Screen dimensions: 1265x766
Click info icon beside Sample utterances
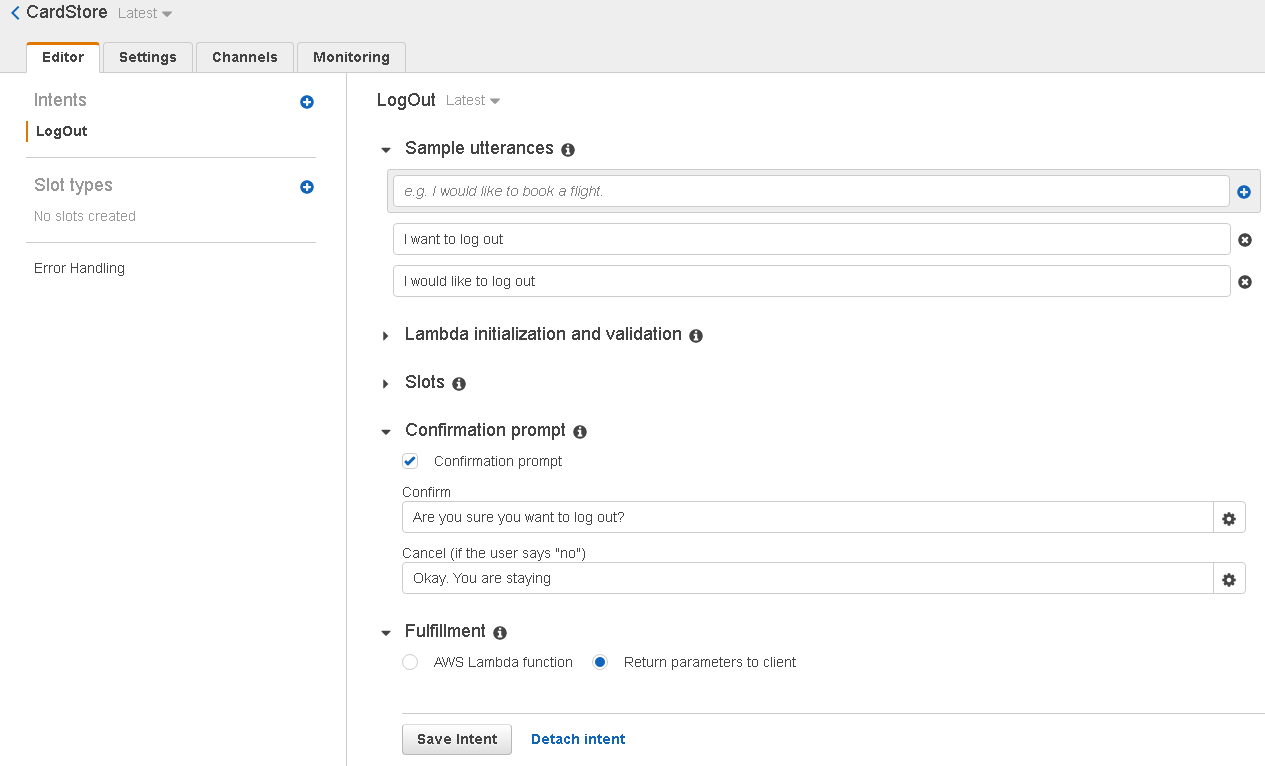click(x=568, y=150)
